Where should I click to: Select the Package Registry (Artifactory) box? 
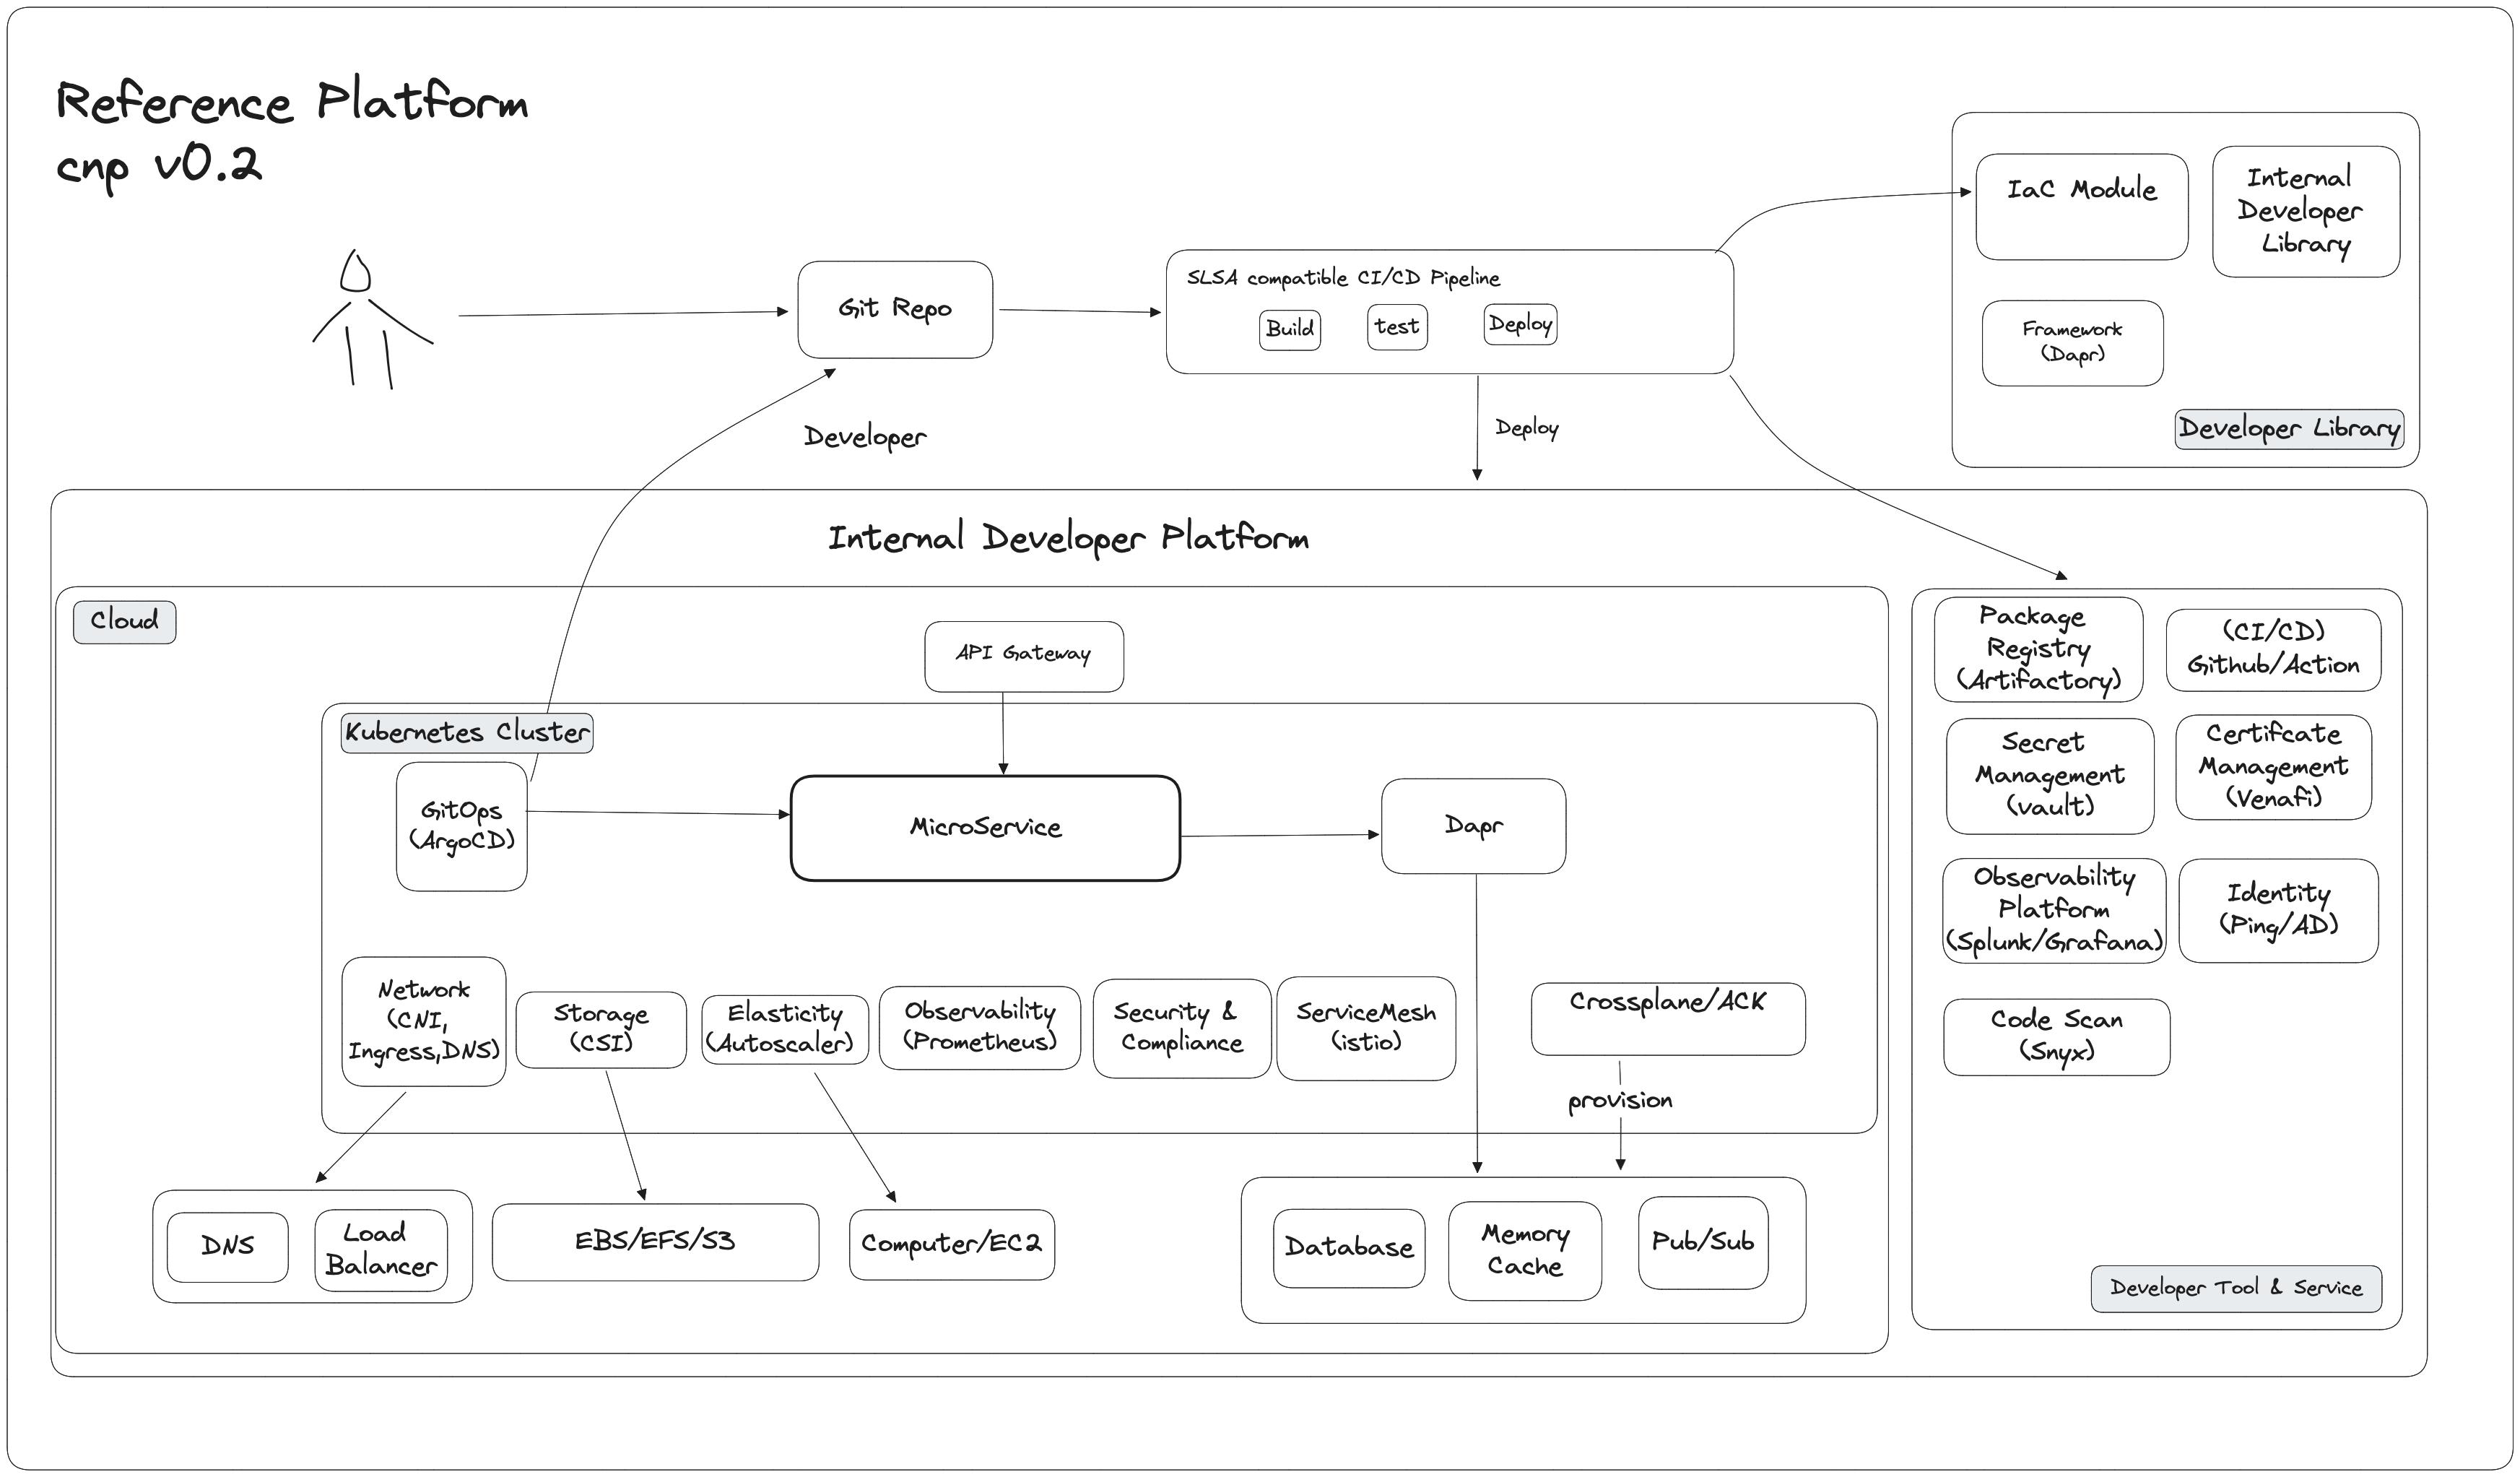click(2038, 649)
